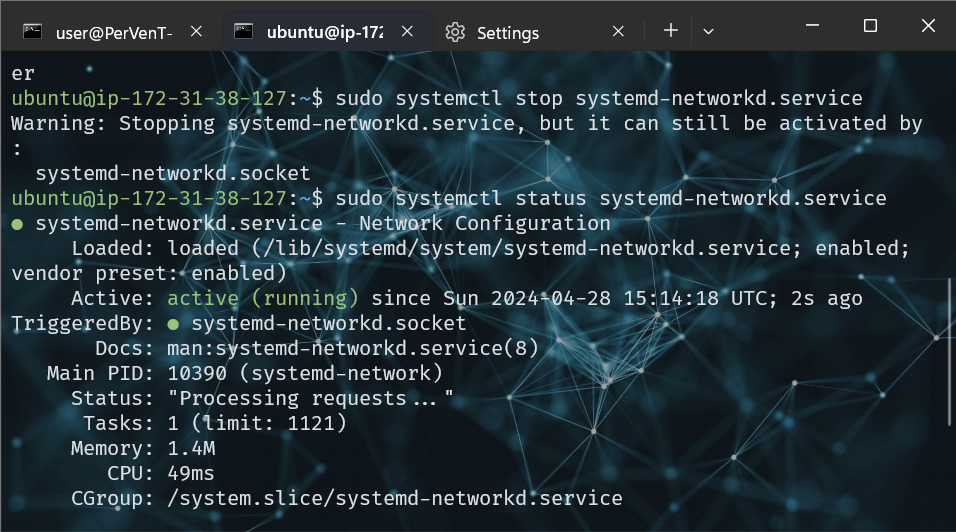
Task: Click the terminal icon on user@PerVenT tab
Action: click(x=33, y=32)
